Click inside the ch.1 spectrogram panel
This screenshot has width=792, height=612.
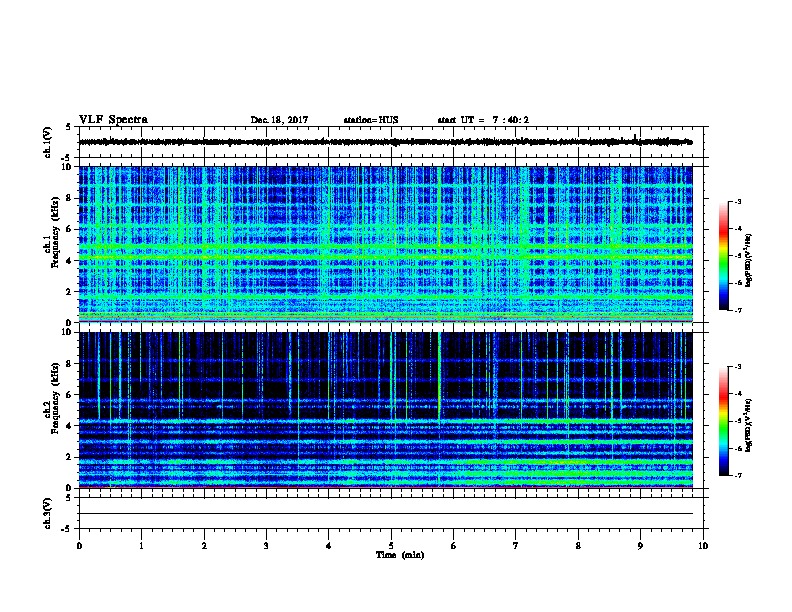coord(386,244)
